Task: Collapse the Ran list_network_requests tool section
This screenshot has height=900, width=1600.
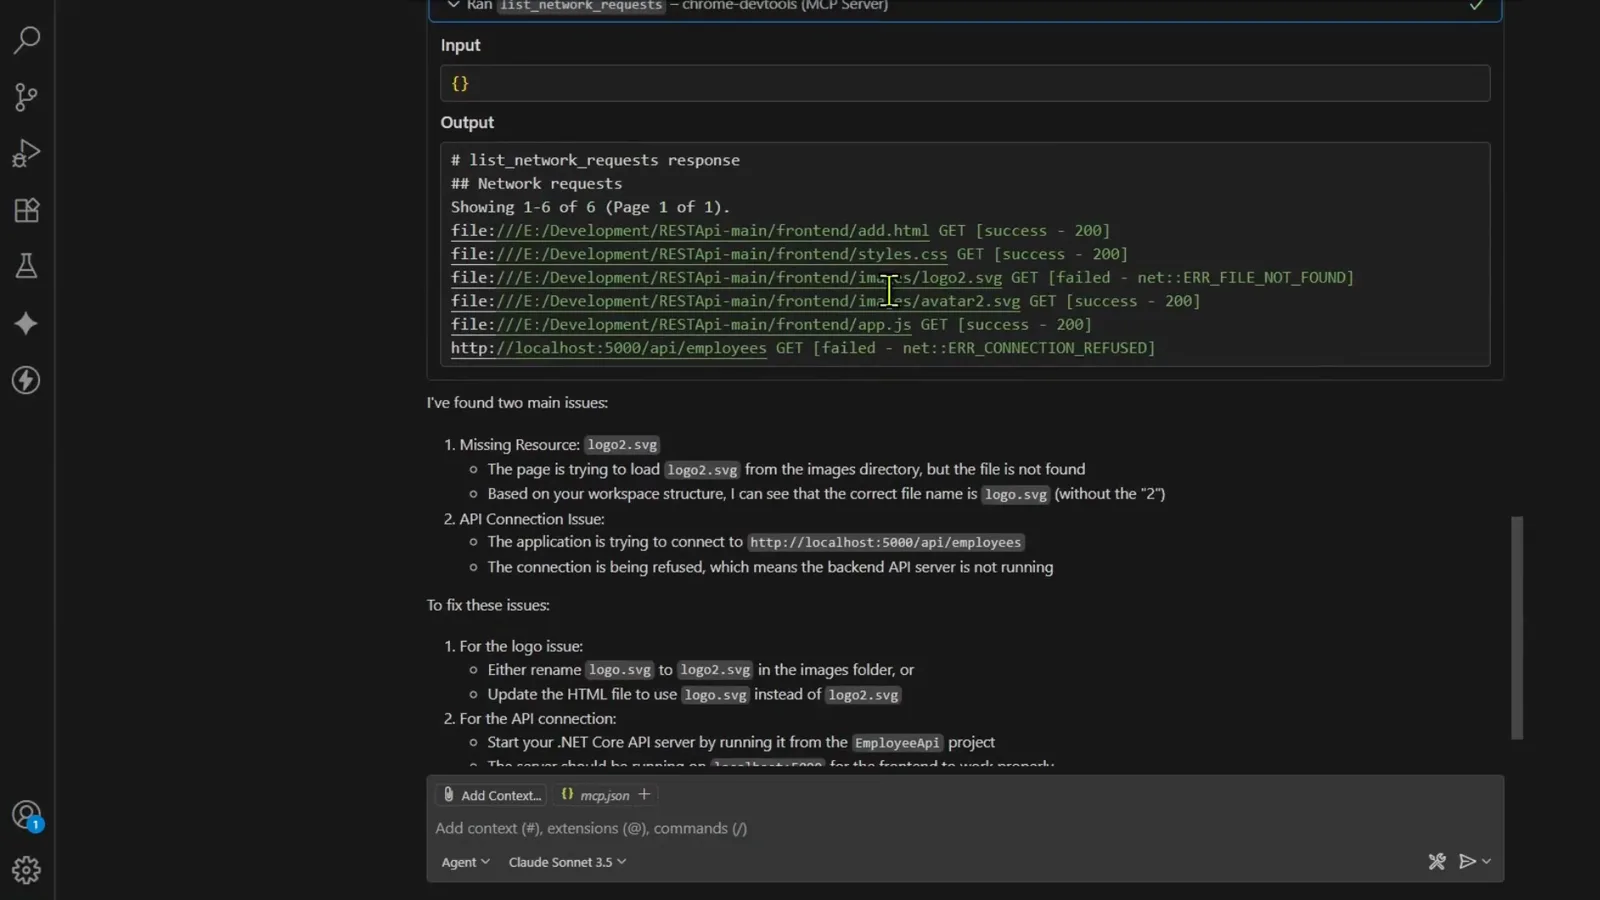Action: click(454, 5)
